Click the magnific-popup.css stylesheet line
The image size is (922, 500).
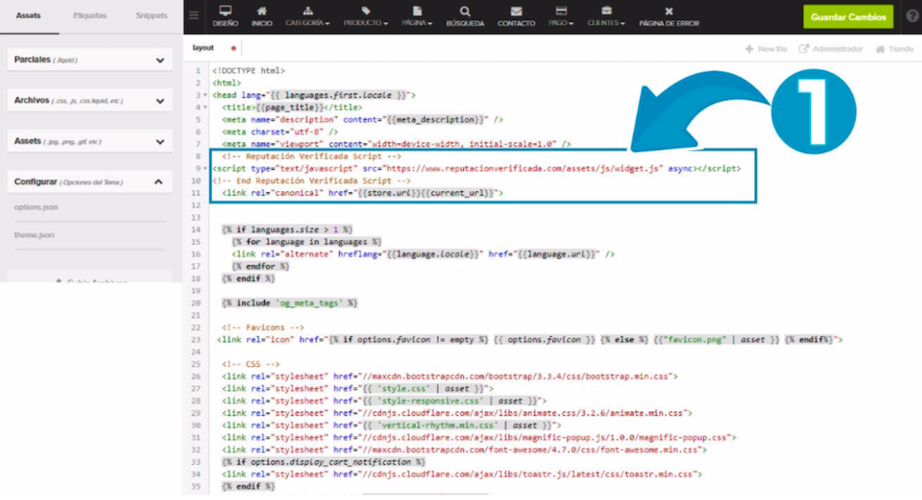coord(479,438)
